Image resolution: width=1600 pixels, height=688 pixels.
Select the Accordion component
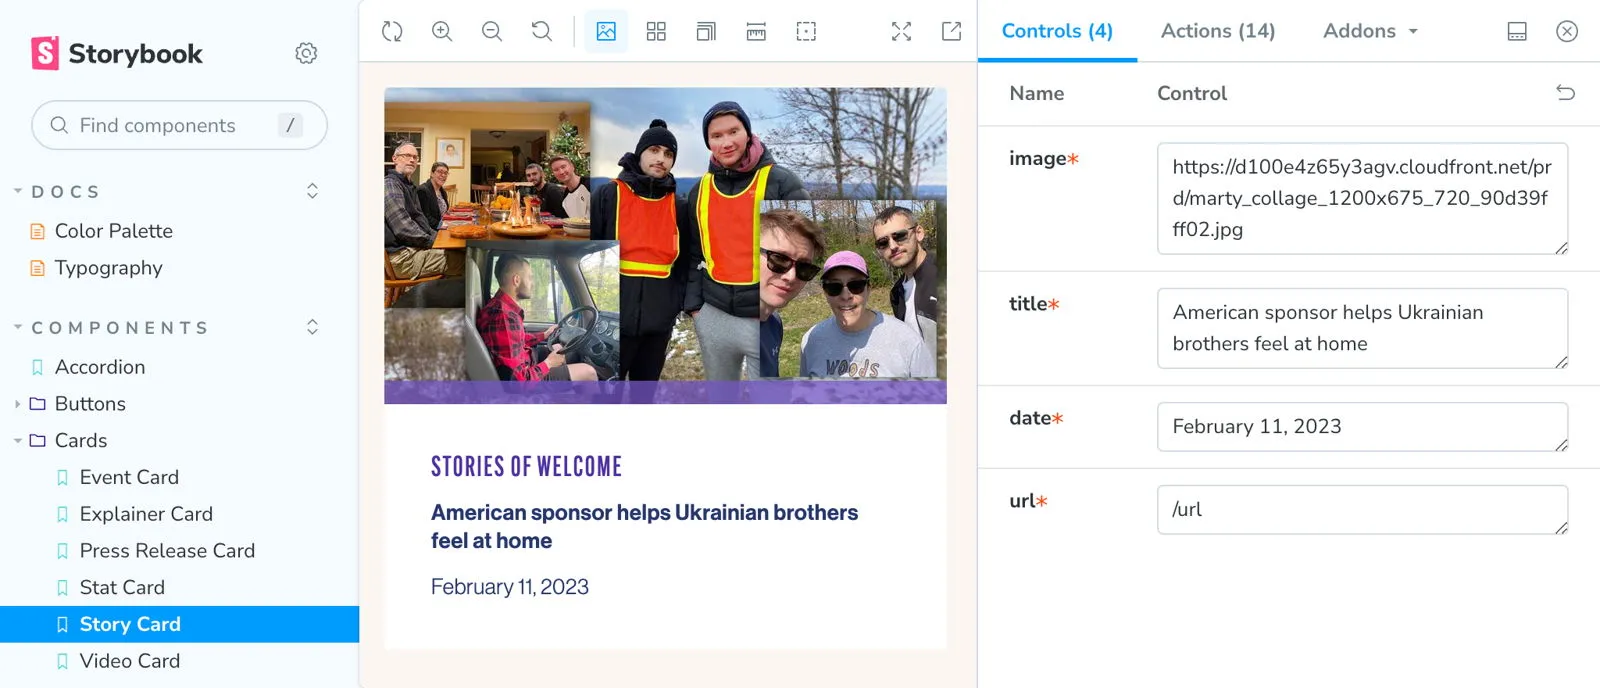coord(100,367)
